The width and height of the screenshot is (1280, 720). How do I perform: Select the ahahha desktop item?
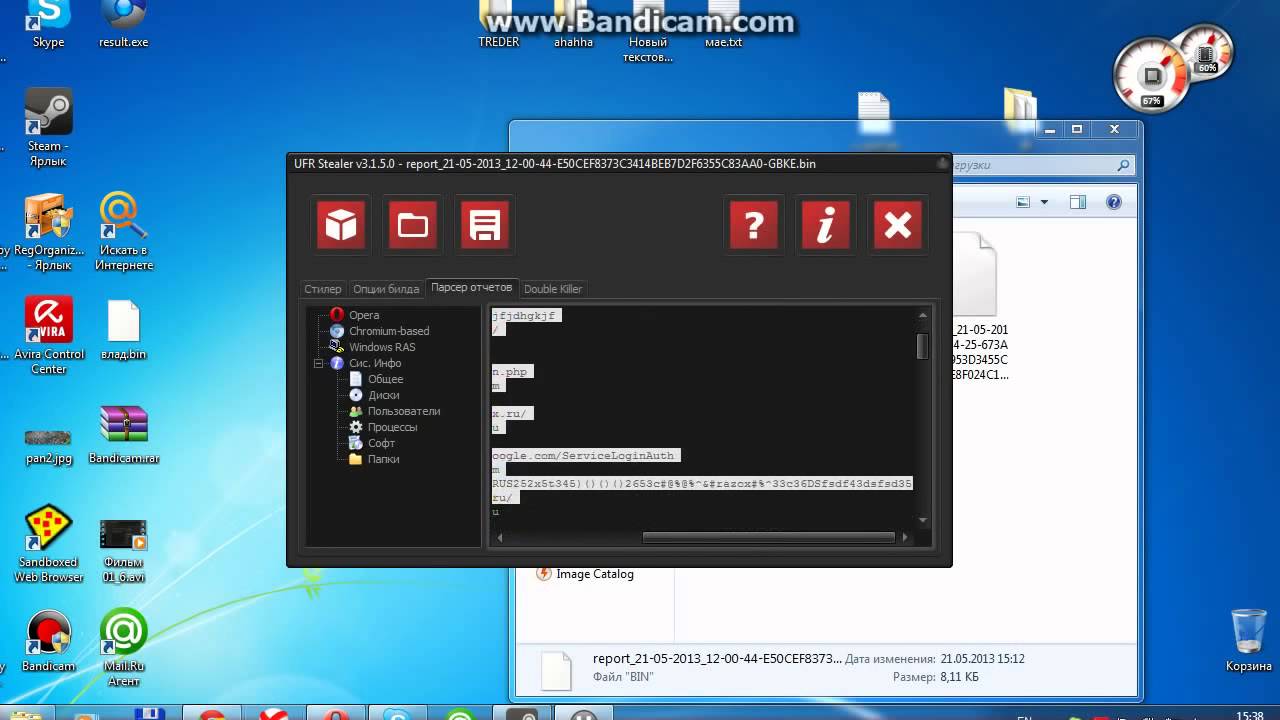pos(573,25)
